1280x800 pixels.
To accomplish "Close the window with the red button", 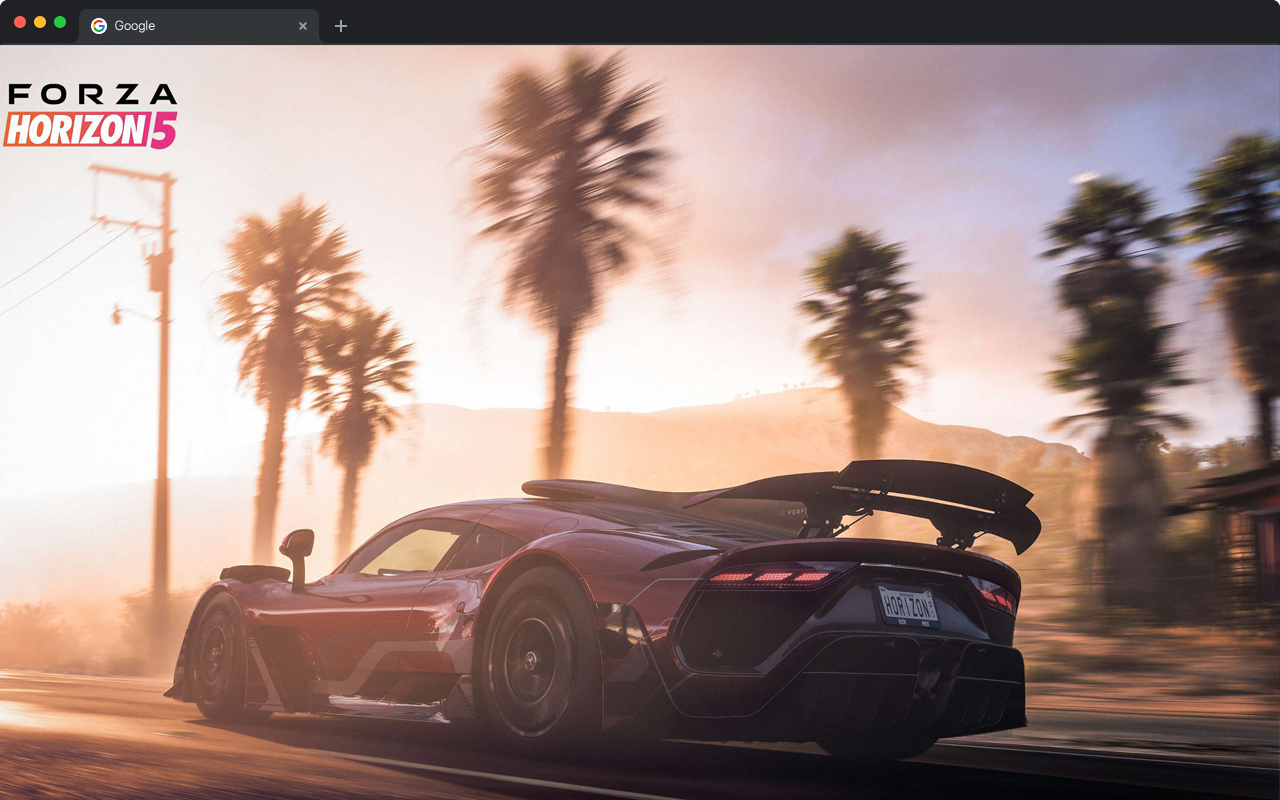I will (20, 22).
